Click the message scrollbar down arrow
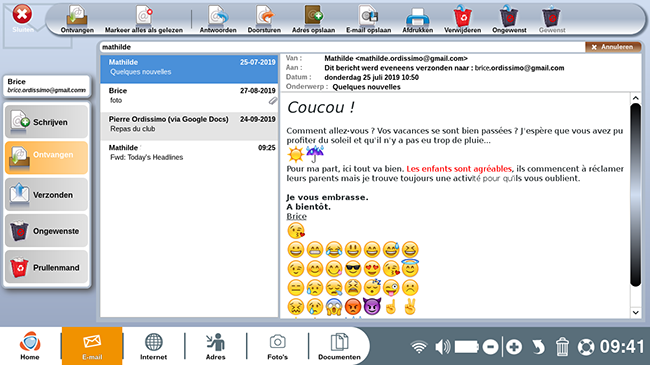 [635, 313]
